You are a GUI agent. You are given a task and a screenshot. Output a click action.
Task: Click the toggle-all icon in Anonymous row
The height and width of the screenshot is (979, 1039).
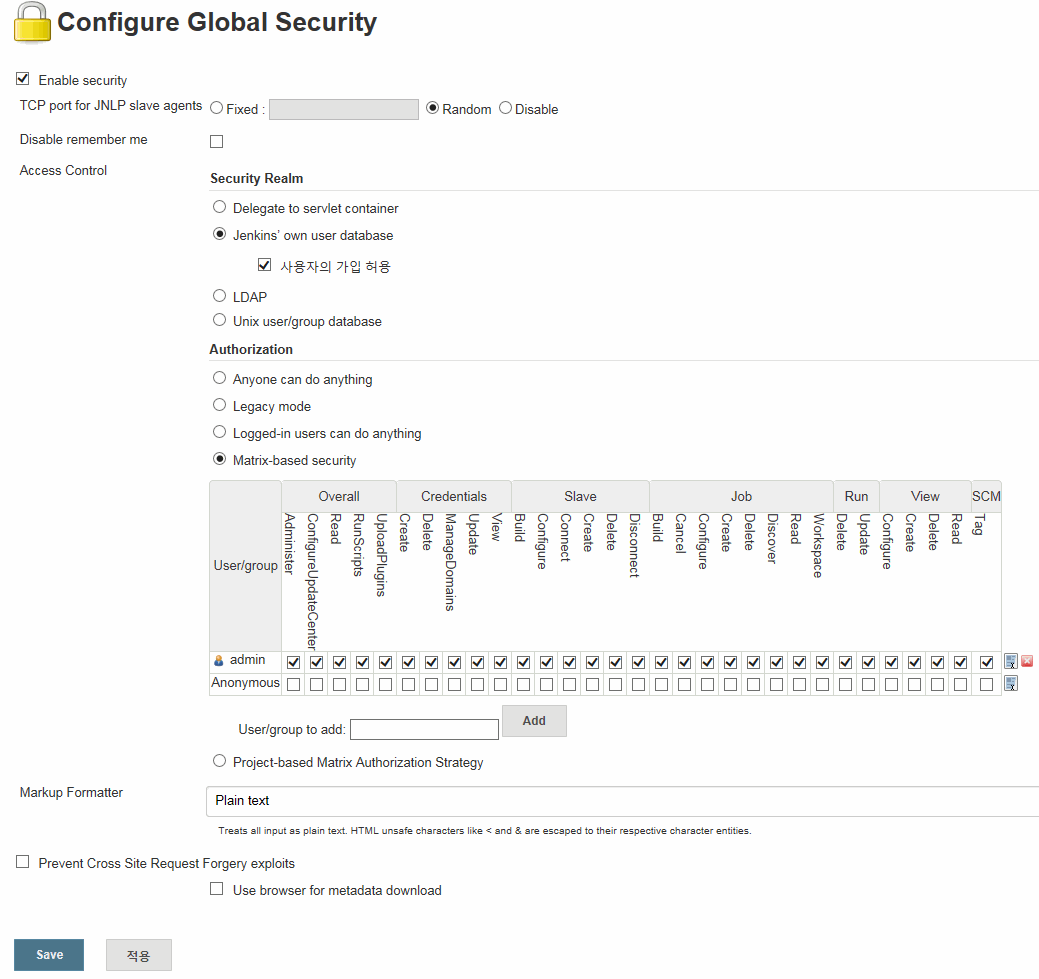click(x=1011, y=683)
